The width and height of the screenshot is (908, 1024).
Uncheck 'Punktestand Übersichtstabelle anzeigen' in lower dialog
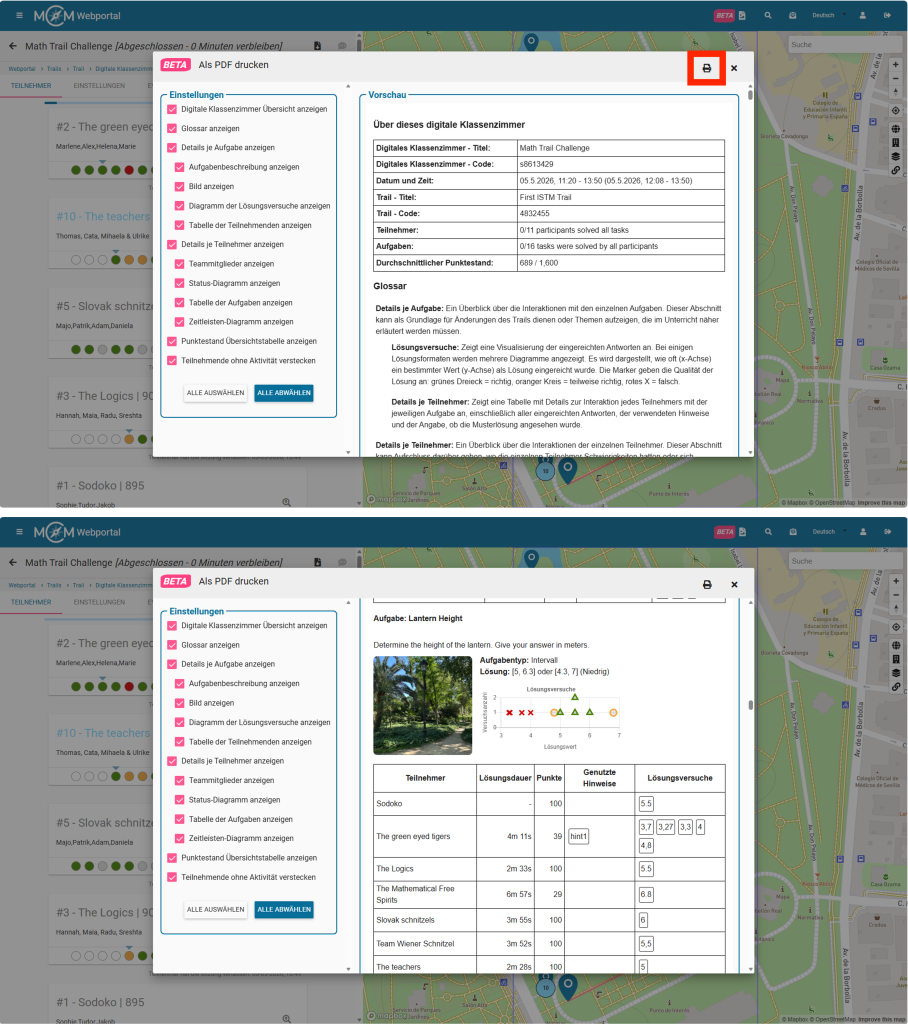(x=172, y=857)
